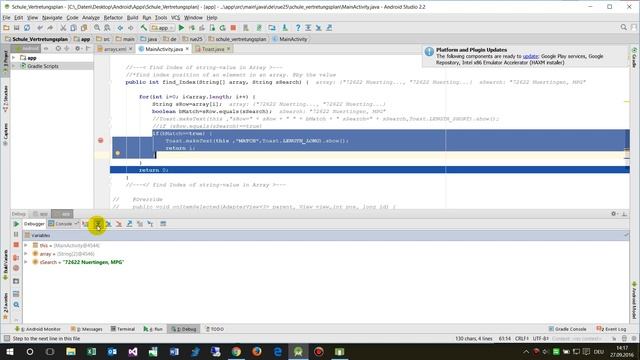Viewport: 640px width, 360px height.
Task: Click the Paste toolbar icon
Action: coord(84,28)
